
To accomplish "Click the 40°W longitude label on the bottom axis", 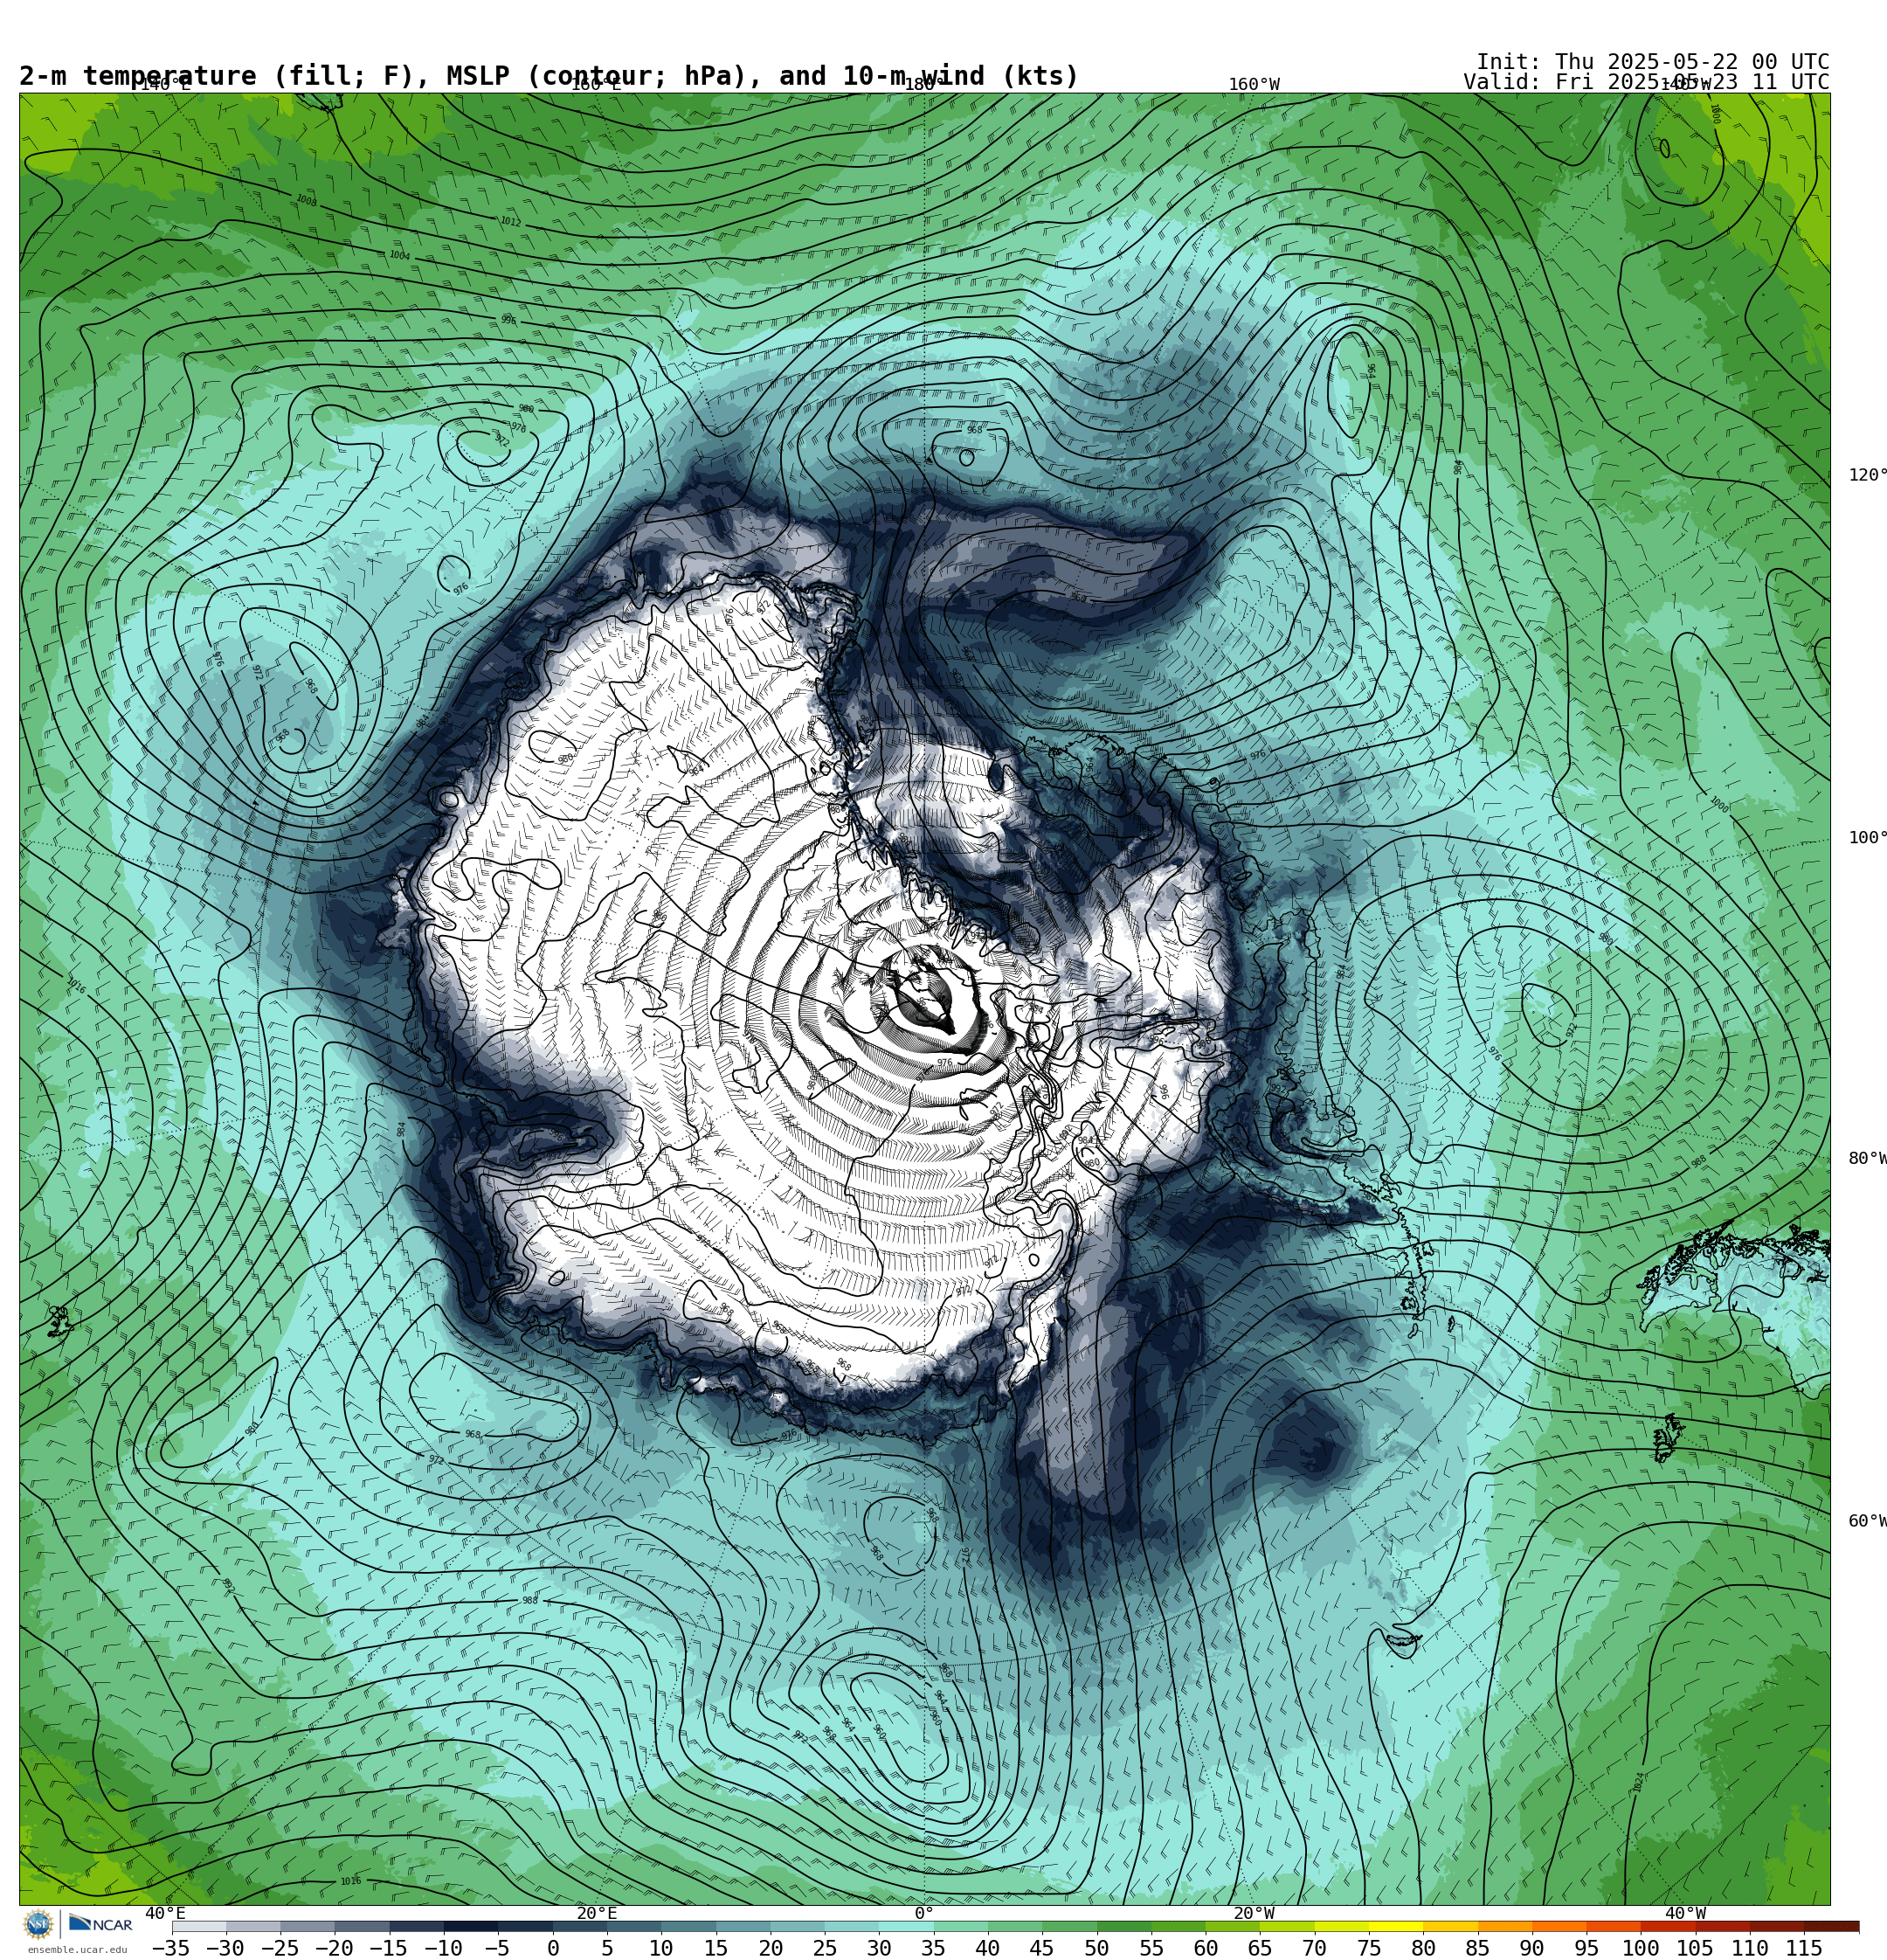I will [x=1686, y=1913].
